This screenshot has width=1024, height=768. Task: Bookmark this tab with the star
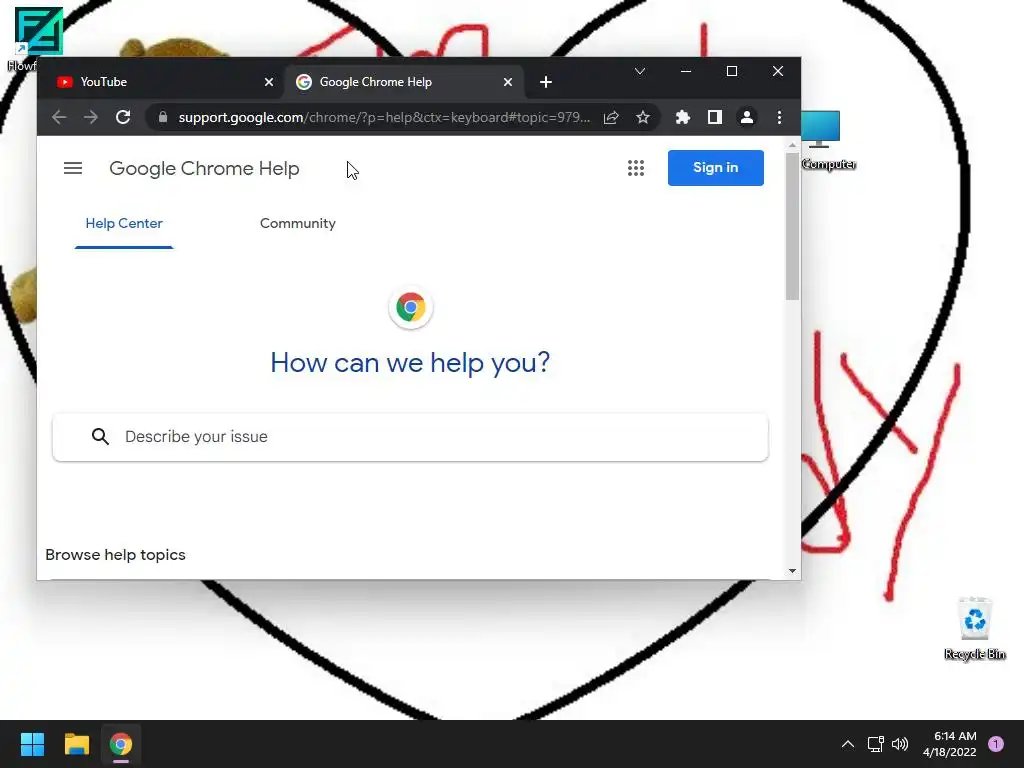[x=643, y=118]
